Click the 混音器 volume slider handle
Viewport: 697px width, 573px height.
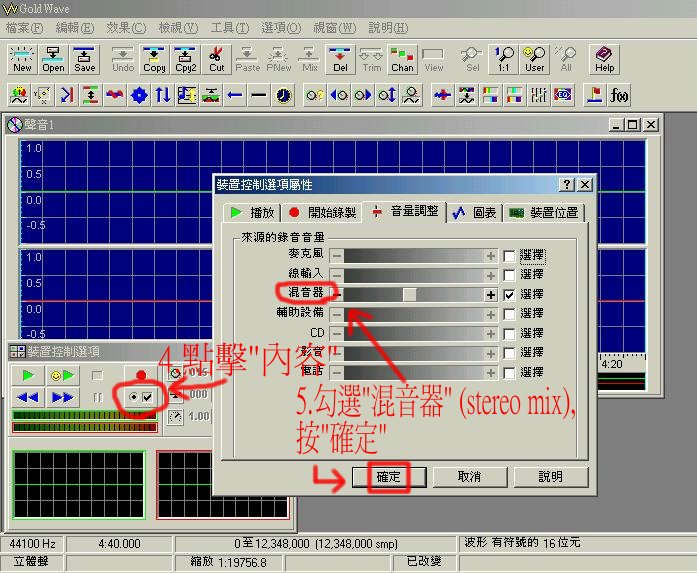click(410, 295)
